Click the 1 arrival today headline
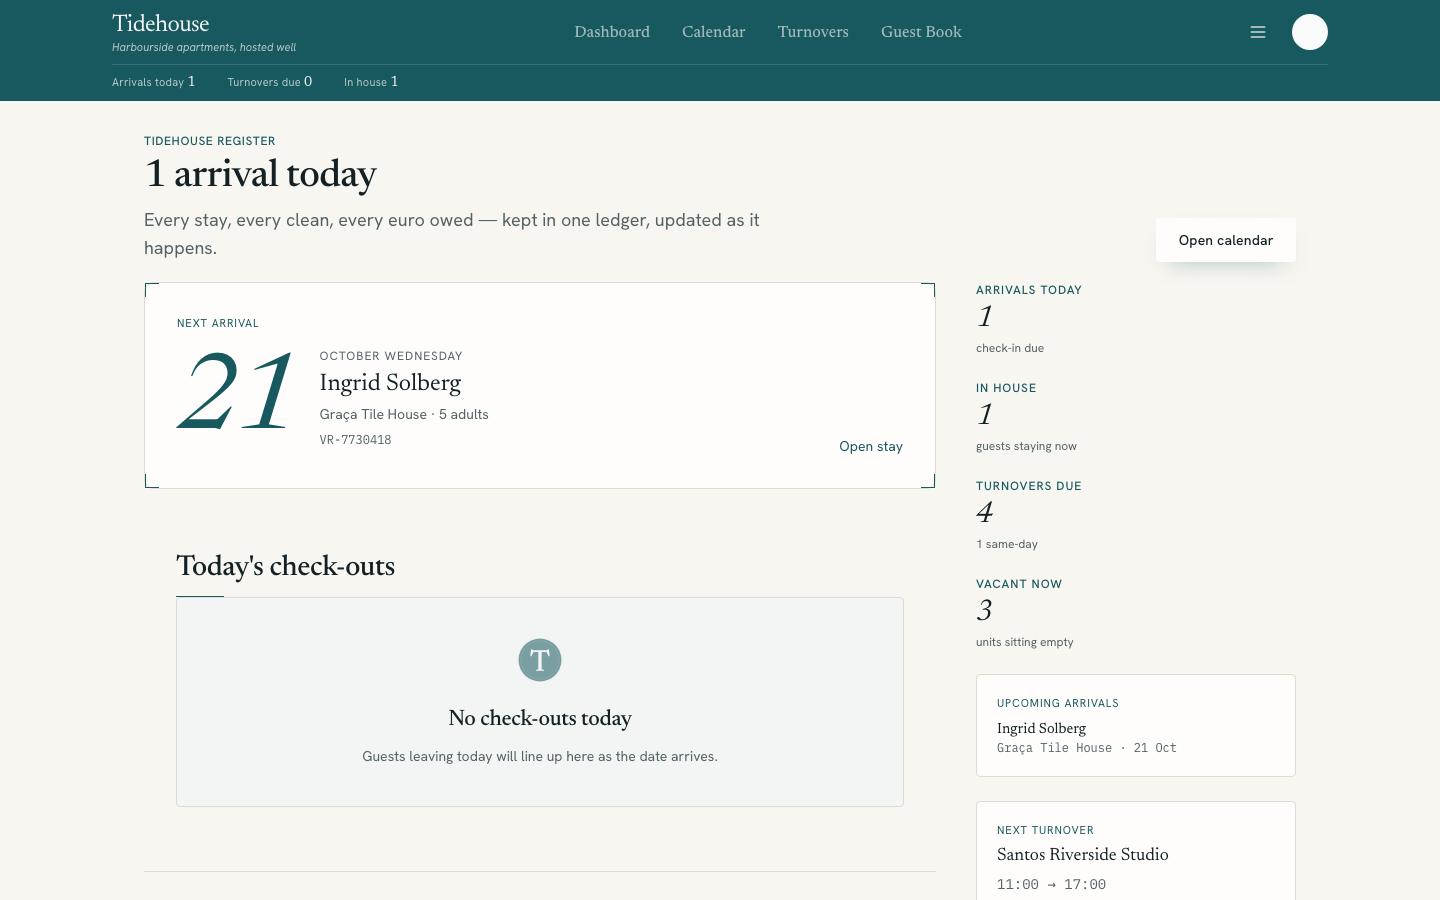The height and width of the screenshot is (900, 1440). coord(260,174)
